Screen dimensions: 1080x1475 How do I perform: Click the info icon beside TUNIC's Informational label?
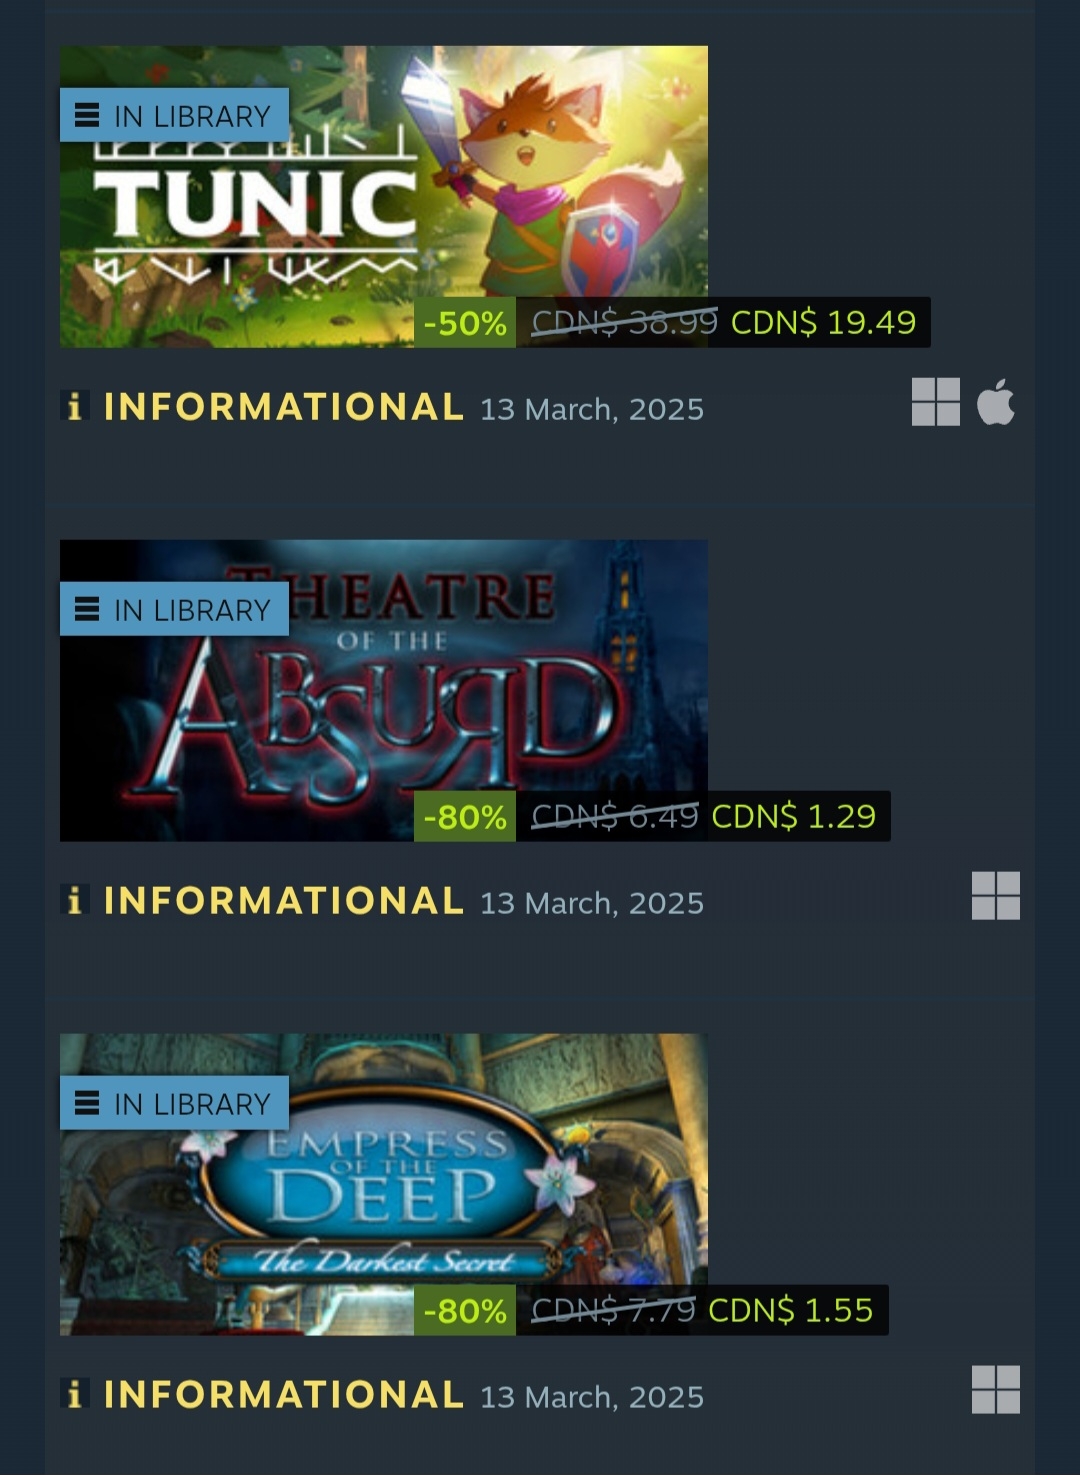pos(74,406)
